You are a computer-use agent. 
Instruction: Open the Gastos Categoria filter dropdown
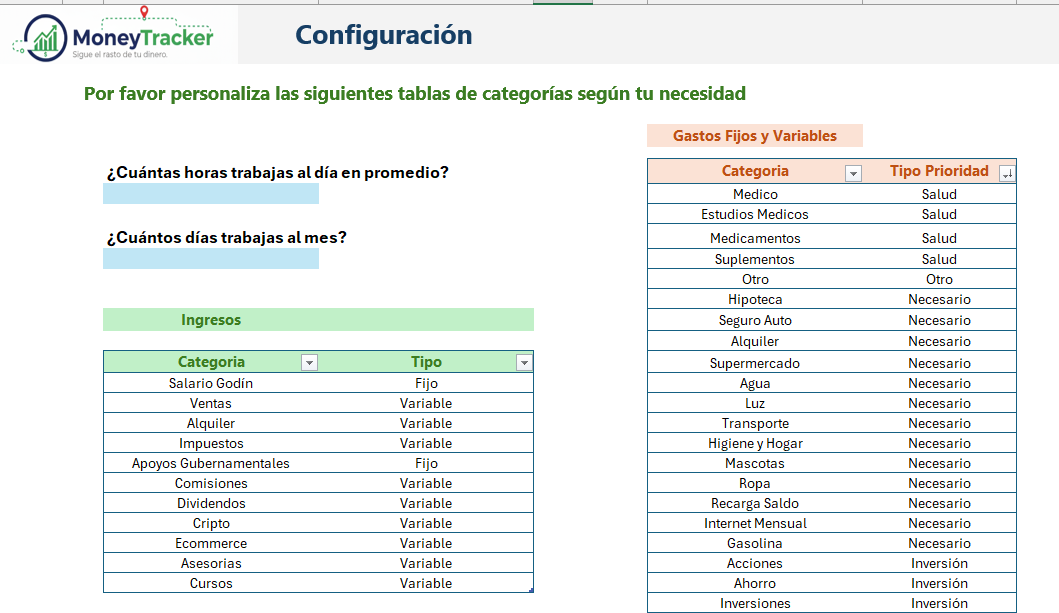(x=852, y=174)
